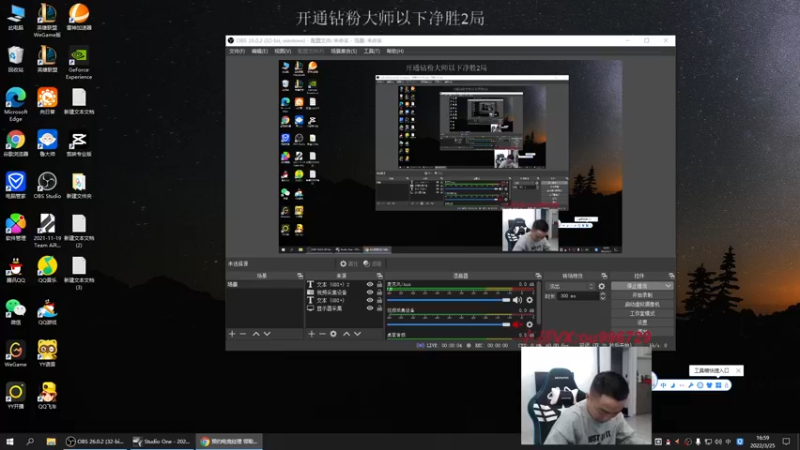Viewport: 800px width, 450px height.
Task: Select the 鲁大师 desktop icon
Action: click(47, 143)
